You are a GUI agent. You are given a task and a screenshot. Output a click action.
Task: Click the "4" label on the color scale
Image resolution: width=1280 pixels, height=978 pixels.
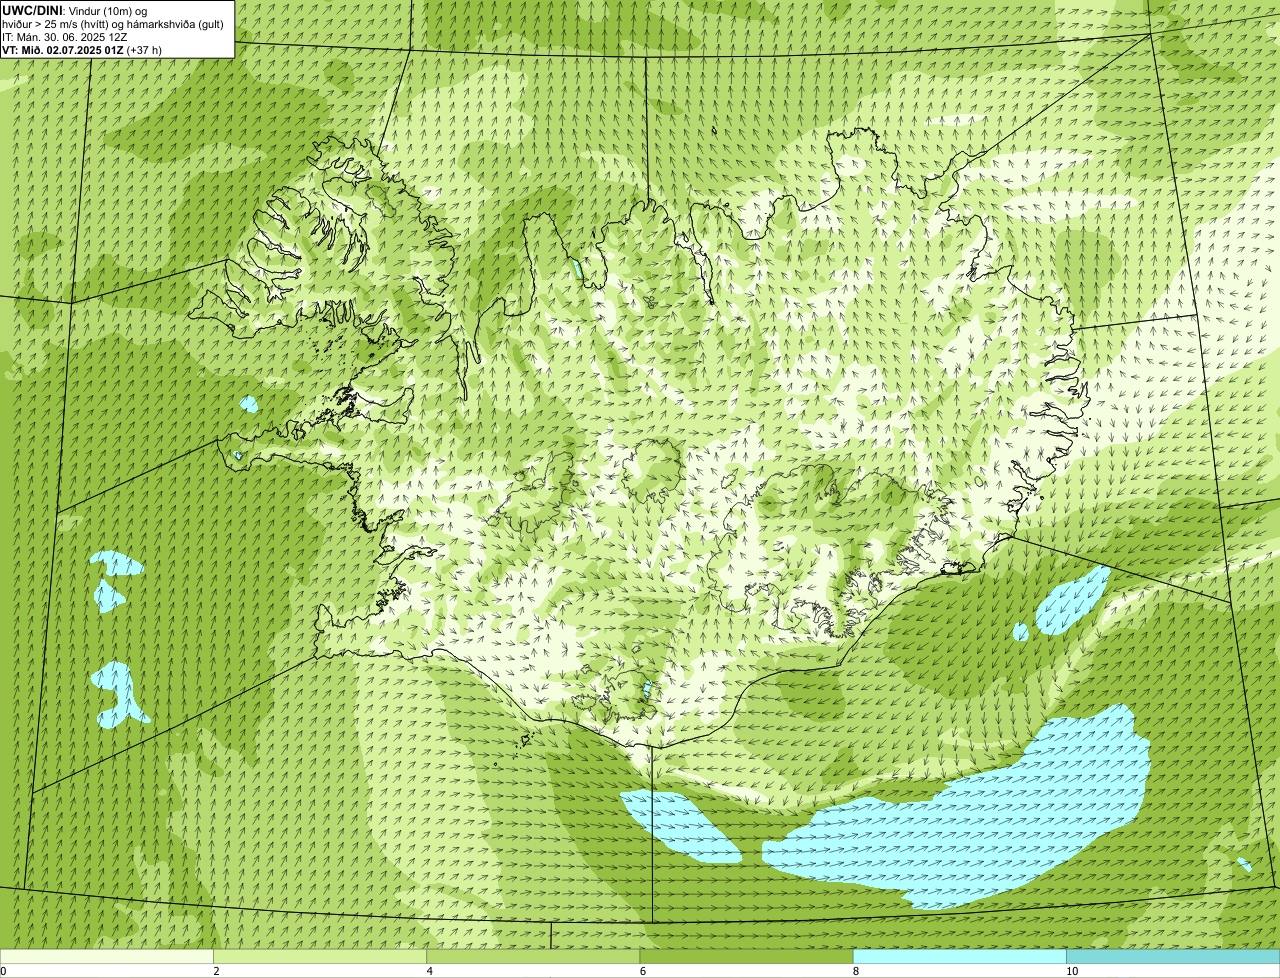430,971
